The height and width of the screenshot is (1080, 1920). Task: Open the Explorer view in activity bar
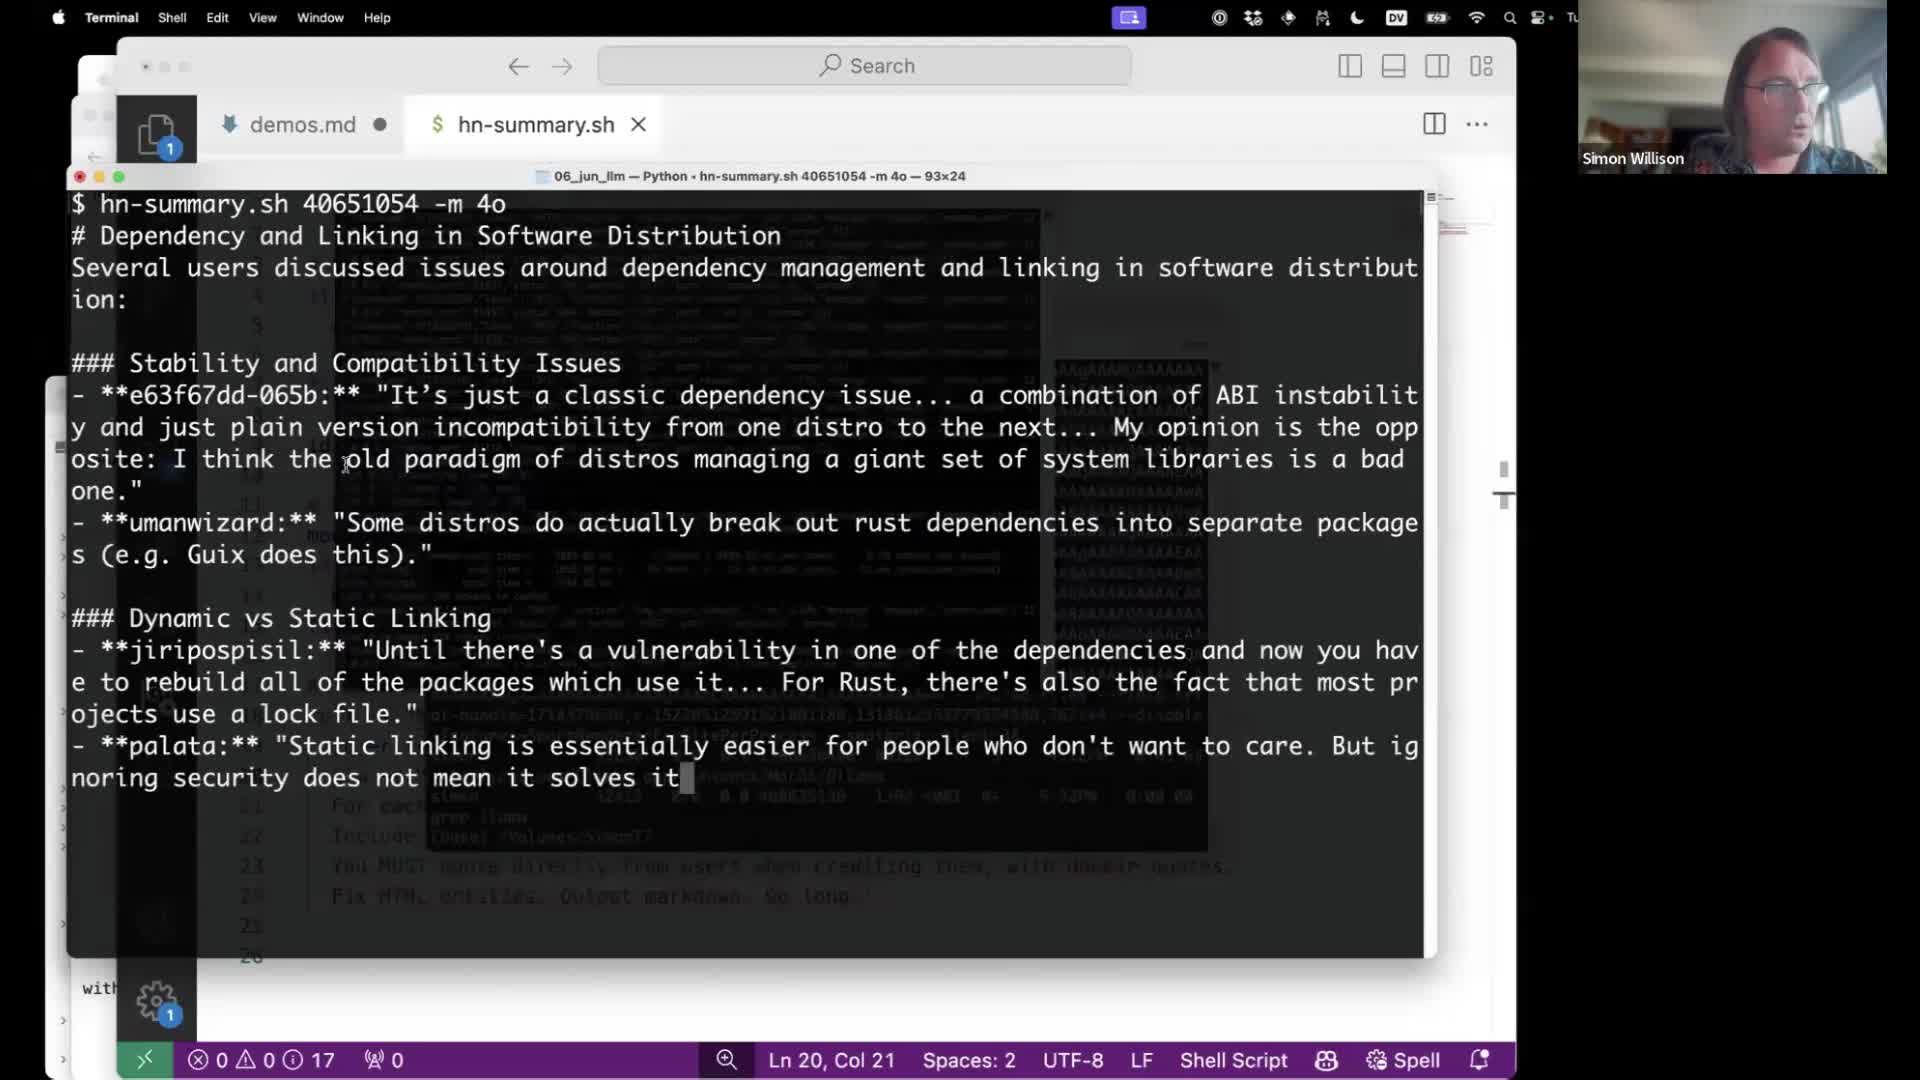(156, 134)
